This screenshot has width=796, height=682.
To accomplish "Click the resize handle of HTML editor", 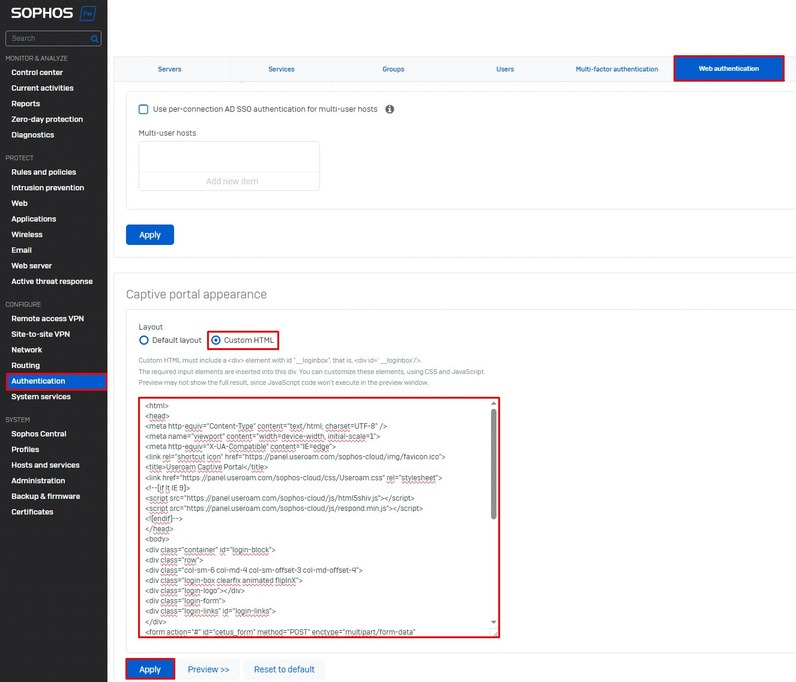I will [x=493, y=632].
